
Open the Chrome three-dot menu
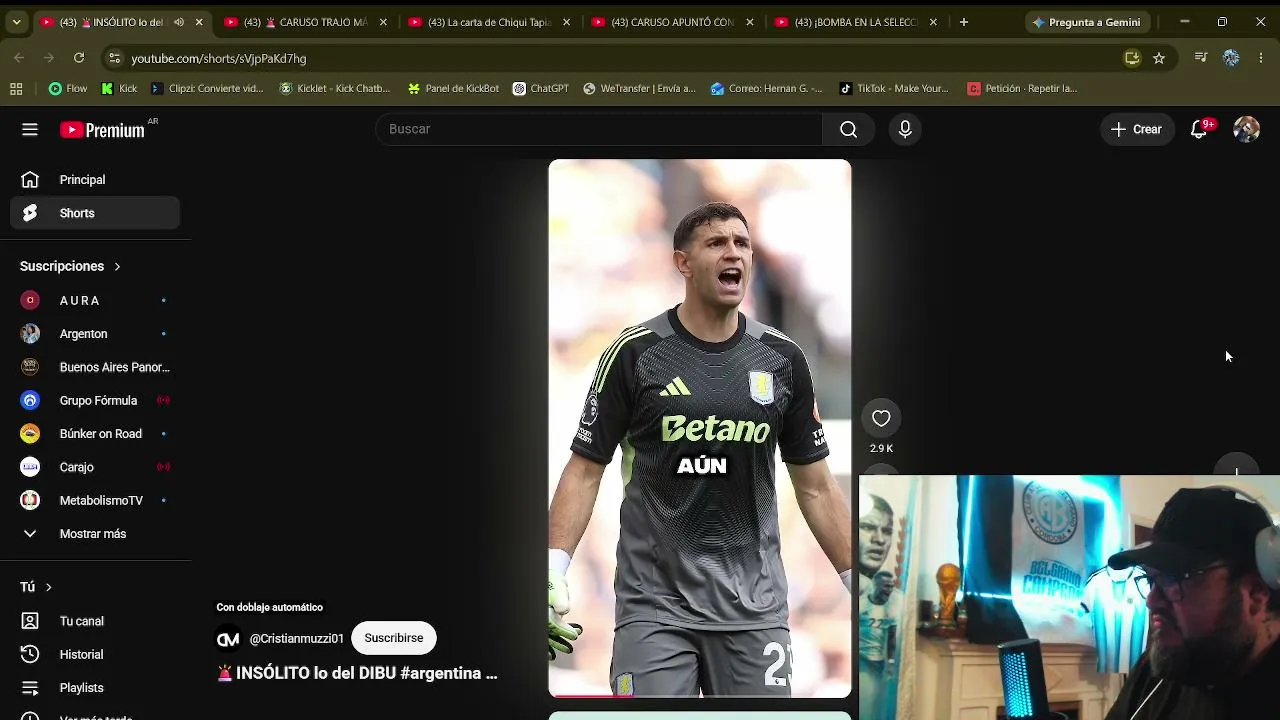pos(1261,58)
